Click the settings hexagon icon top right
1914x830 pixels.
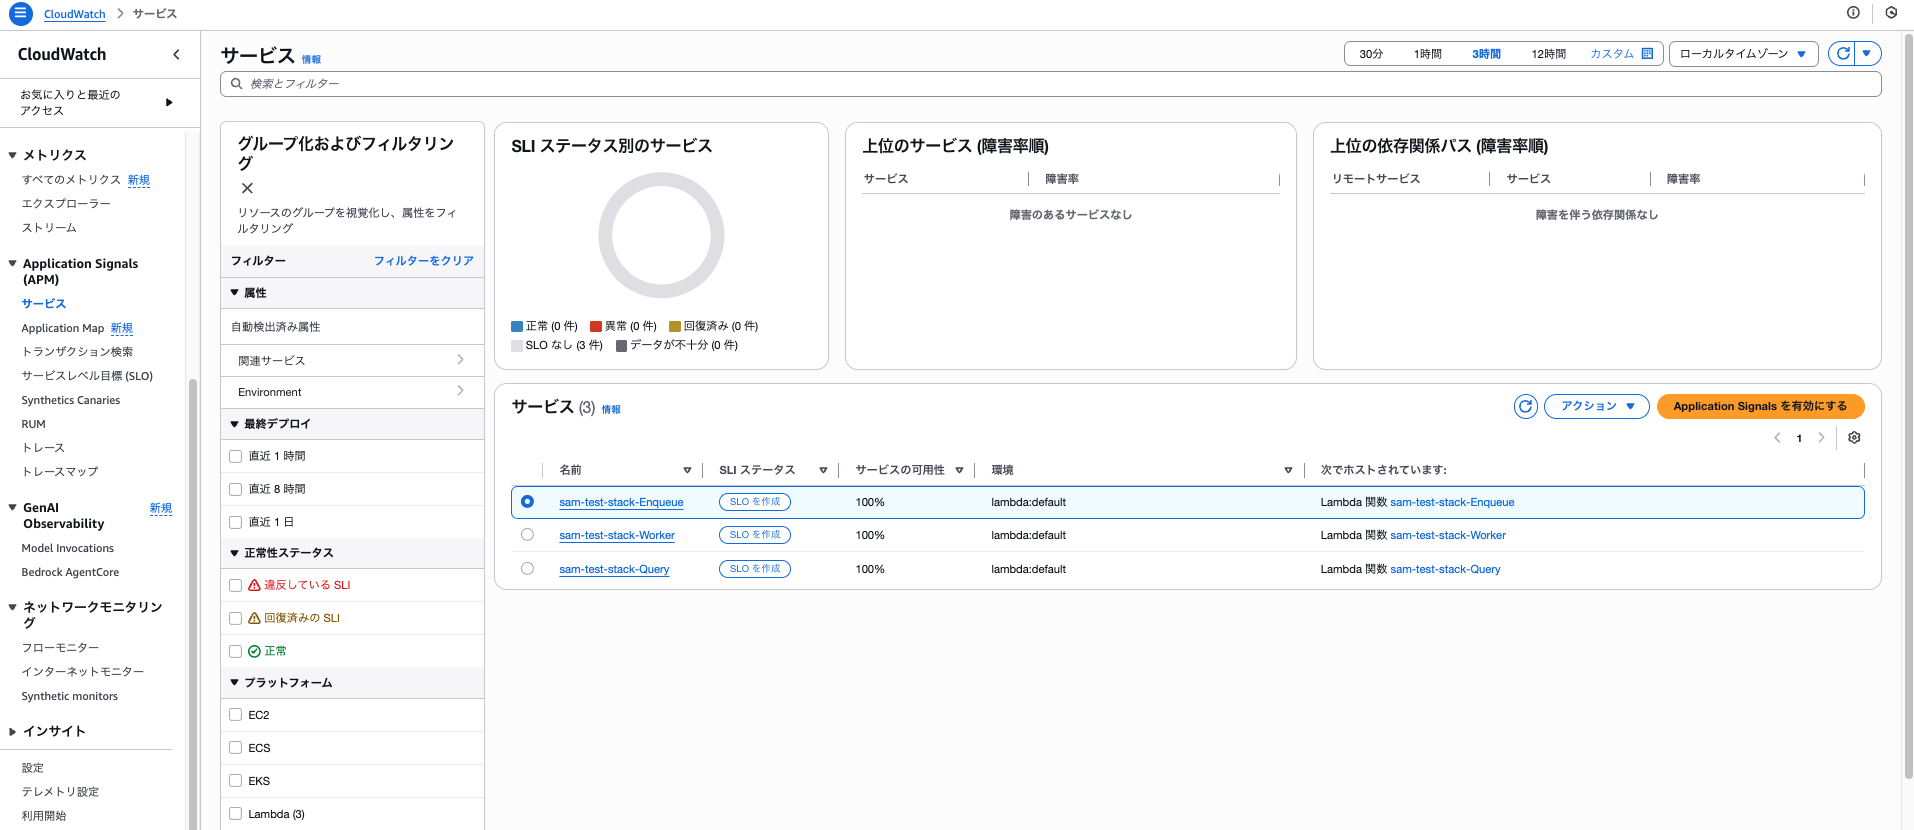coord(1891,13)
